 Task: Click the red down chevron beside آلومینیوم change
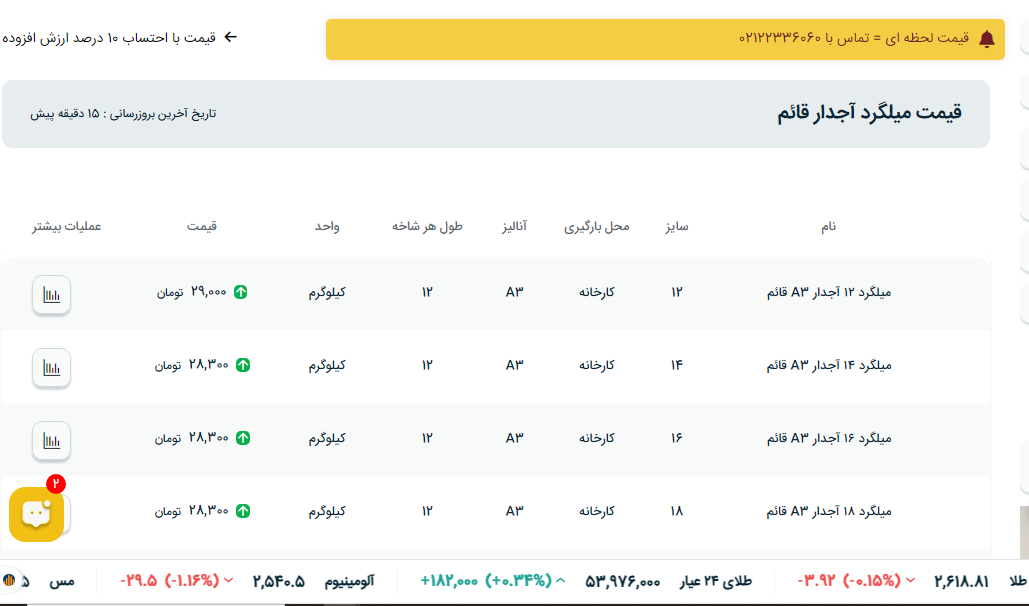pos(229,580)
